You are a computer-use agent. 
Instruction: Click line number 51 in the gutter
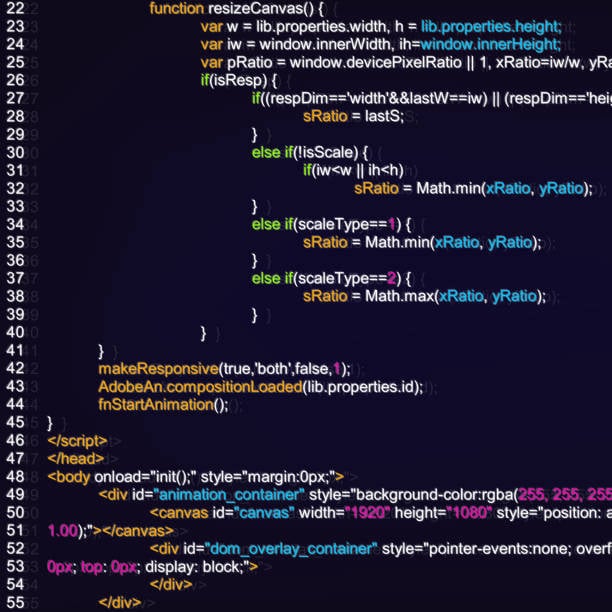15,531
